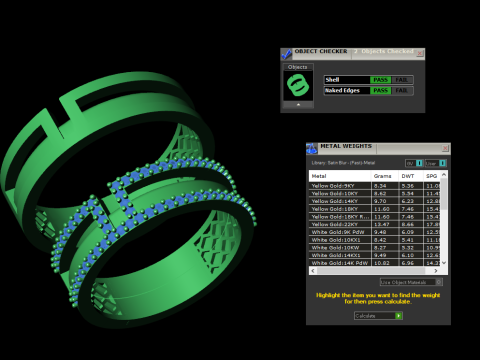Click the Shell FAIL indicator
Image resolution: width=480 pixels, height=360 pixels.
click(402, 80)
